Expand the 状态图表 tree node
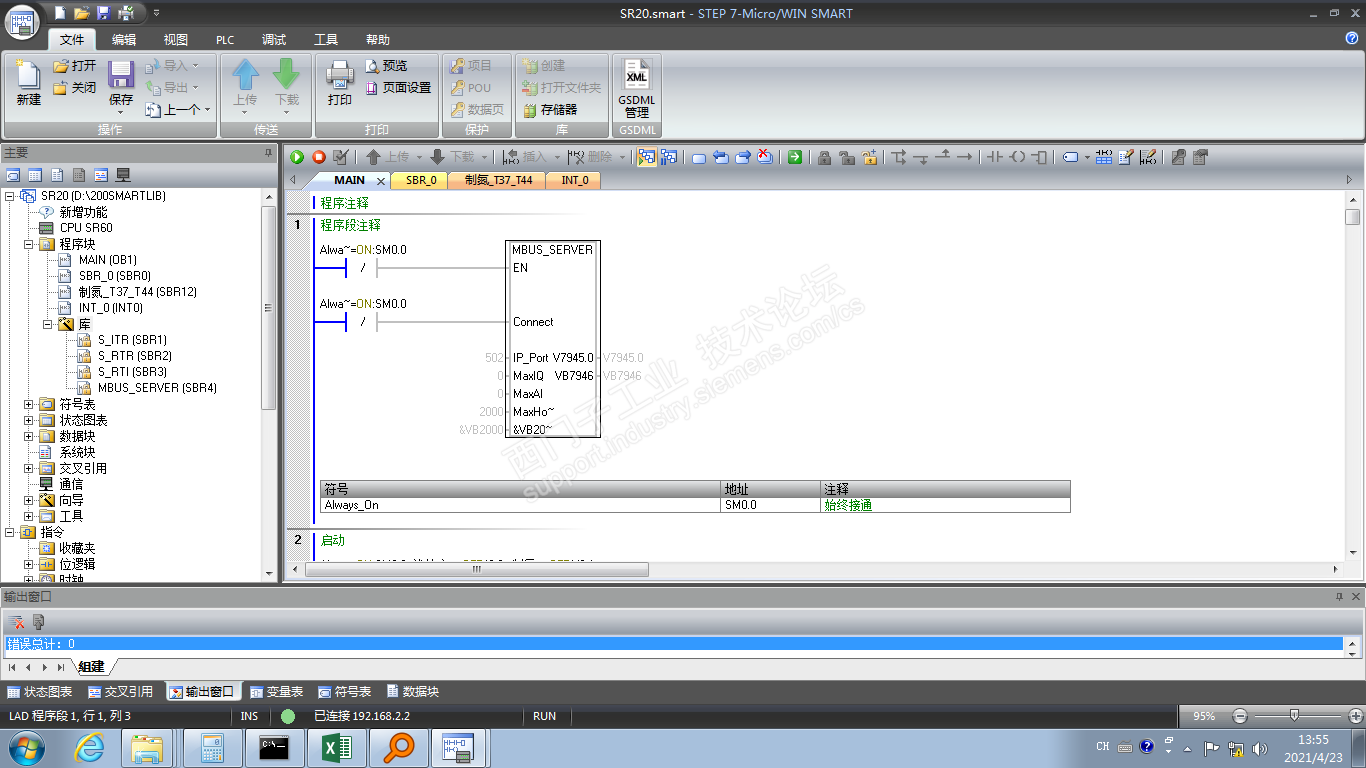 tap(29, 420)
